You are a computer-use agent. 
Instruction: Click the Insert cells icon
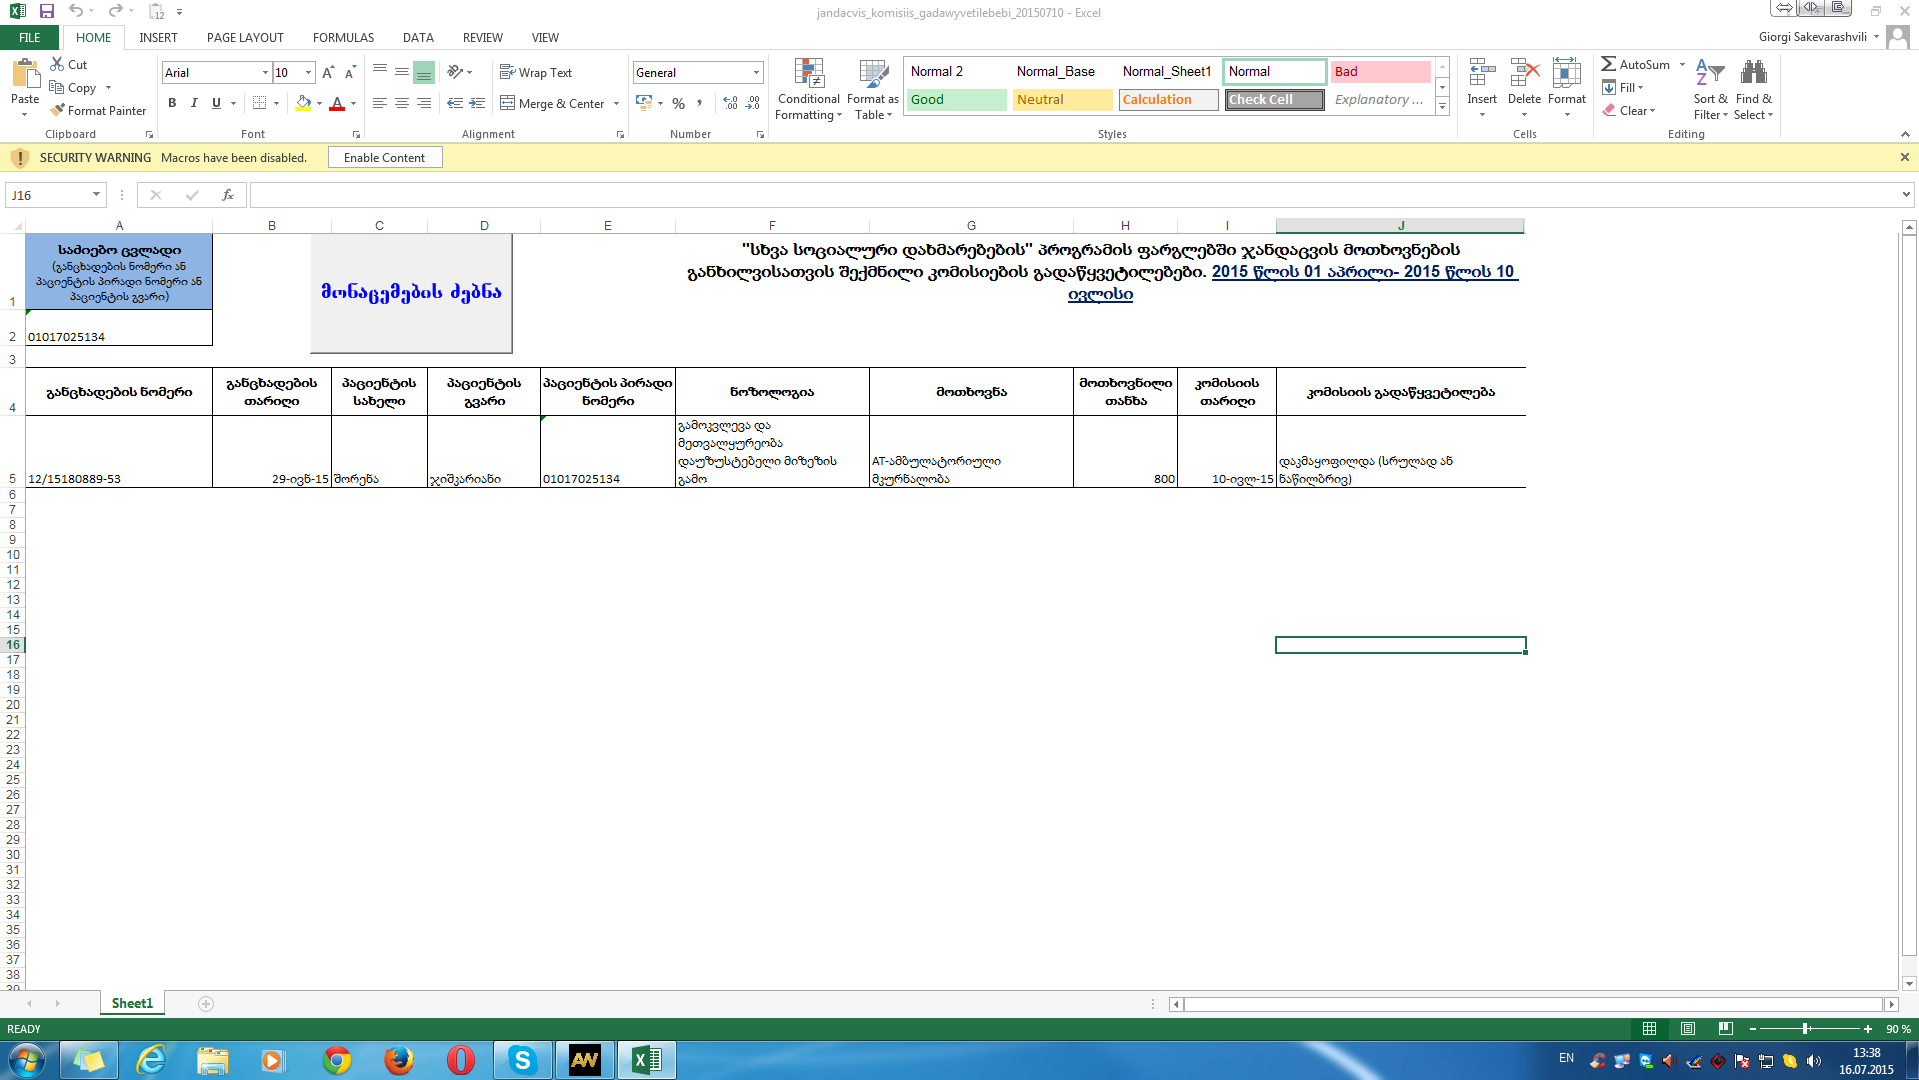click(x=1481, y=74)
